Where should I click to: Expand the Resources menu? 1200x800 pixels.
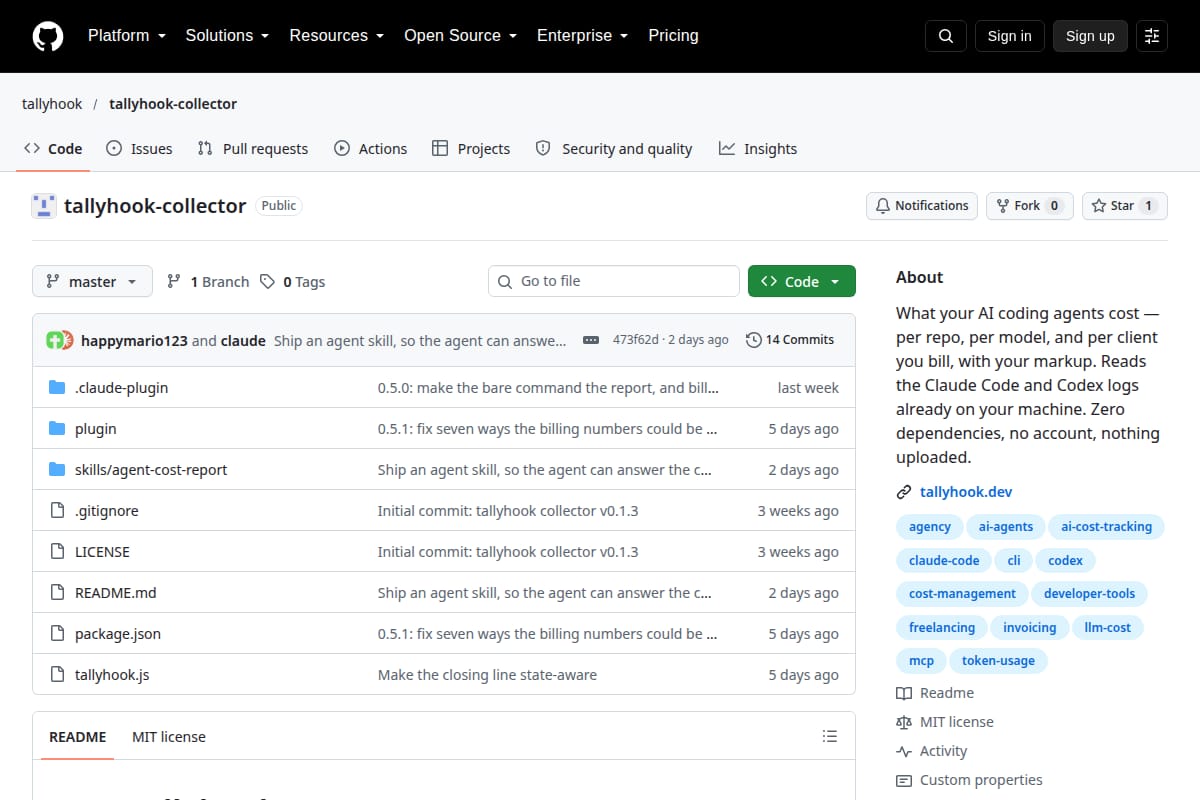coord(337,36)
